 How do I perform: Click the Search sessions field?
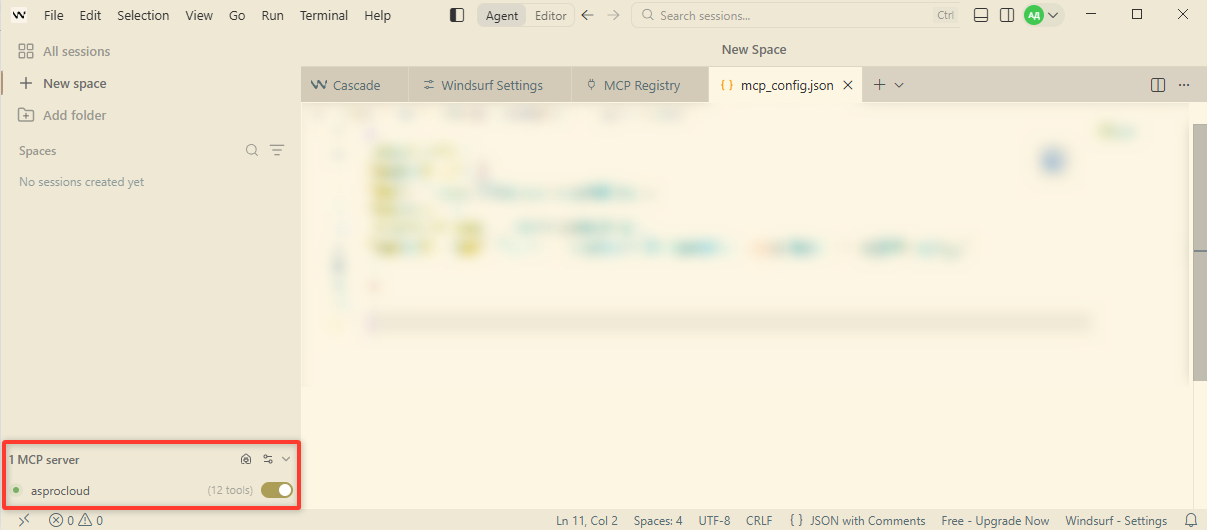click(795, 15)
